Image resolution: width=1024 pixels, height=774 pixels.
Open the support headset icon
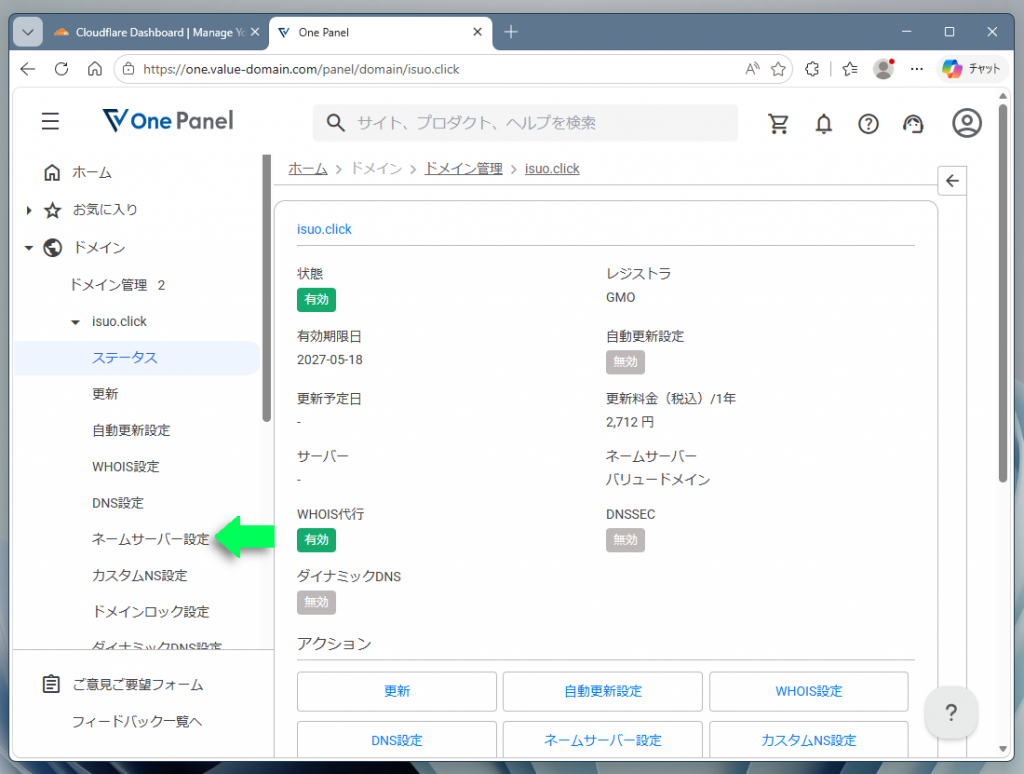[x=913, y=123]
